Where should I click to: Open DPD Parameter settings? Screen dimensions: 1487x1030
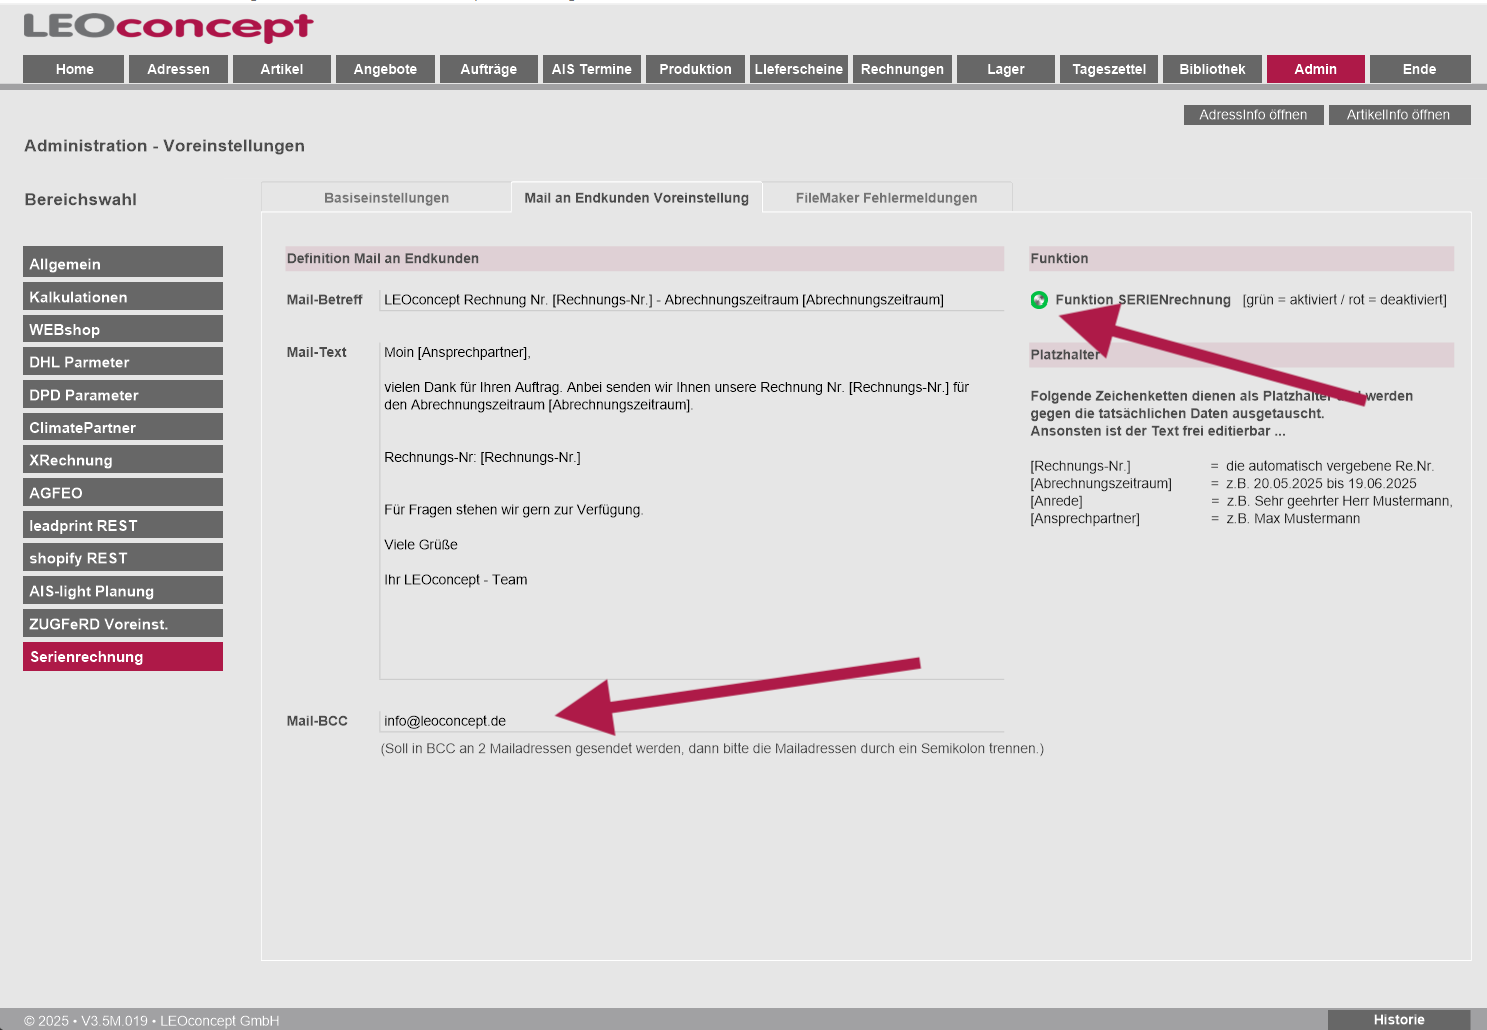123,394
